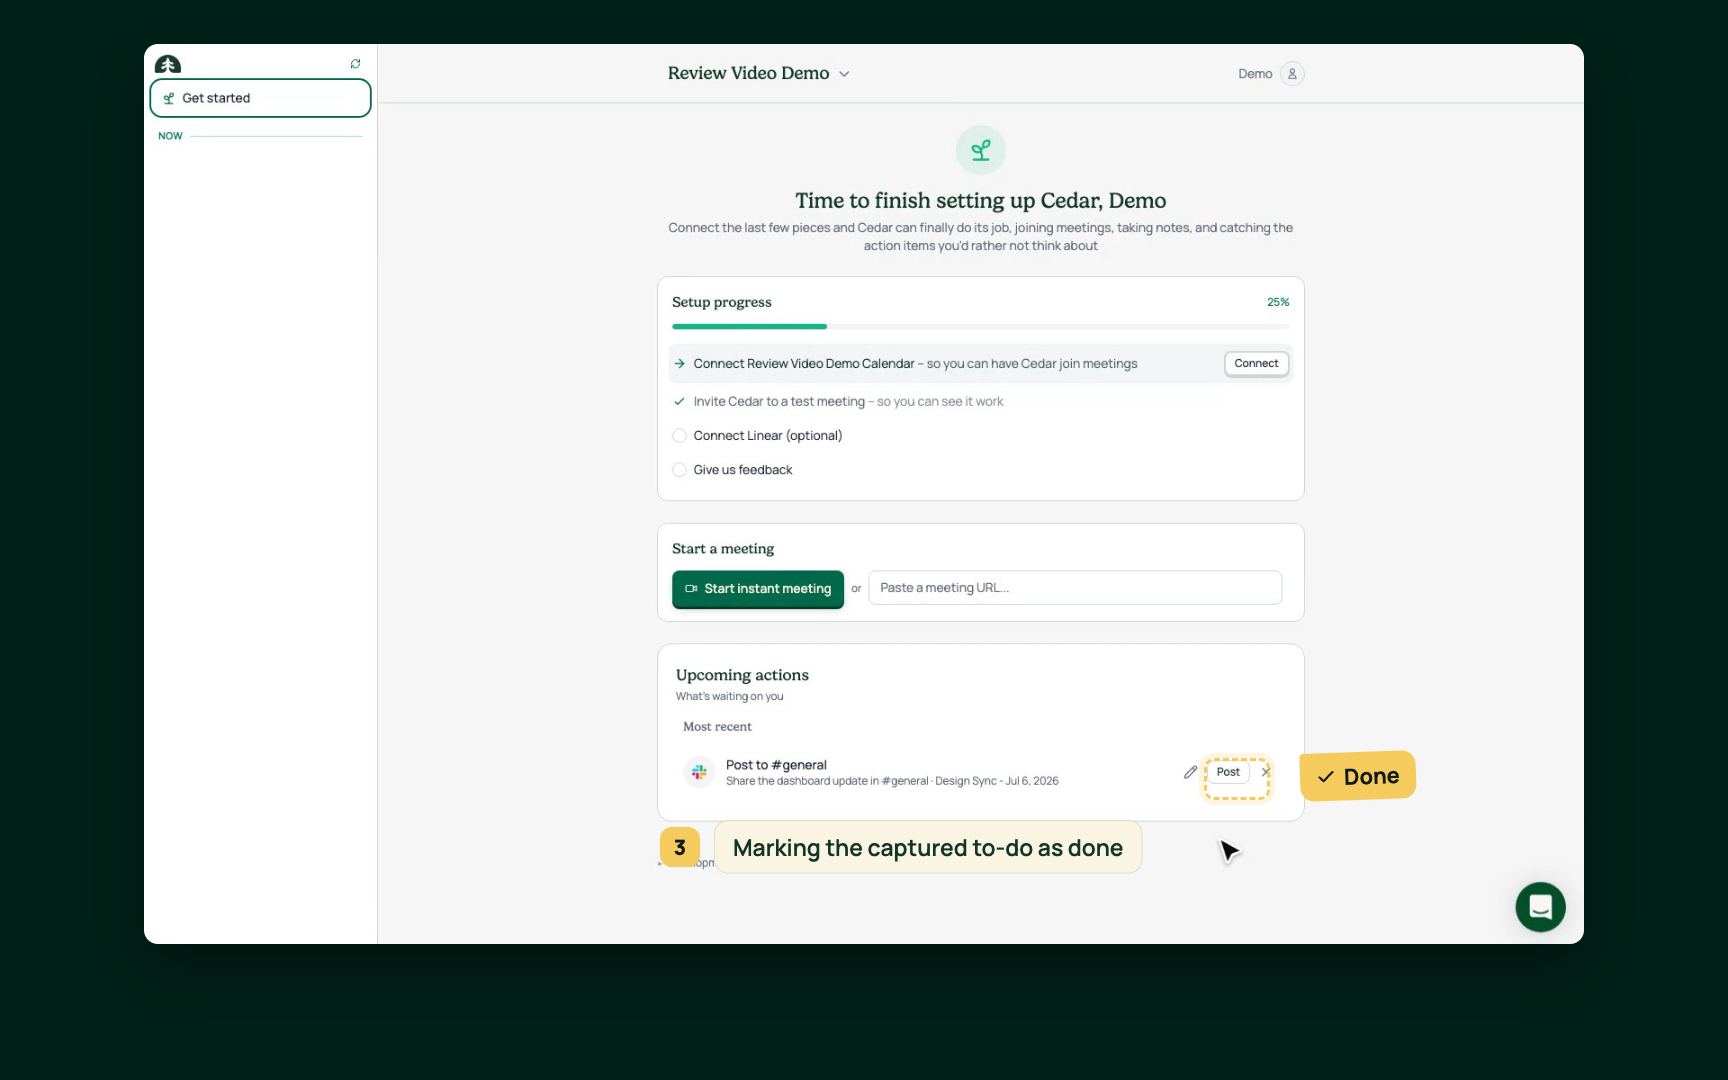Click the setup progress bar

tap(980, 327)
